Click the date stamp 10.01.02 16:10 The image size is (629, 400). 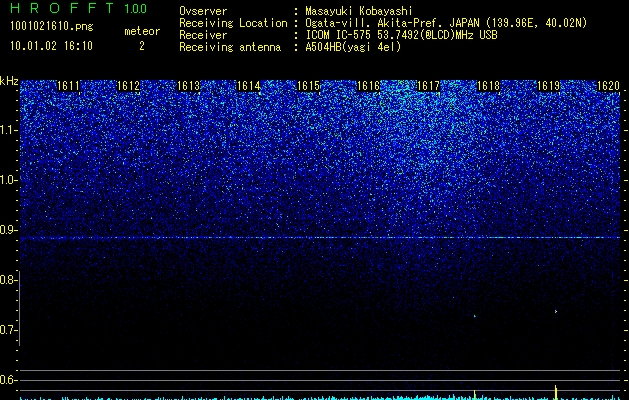[51, 46]
